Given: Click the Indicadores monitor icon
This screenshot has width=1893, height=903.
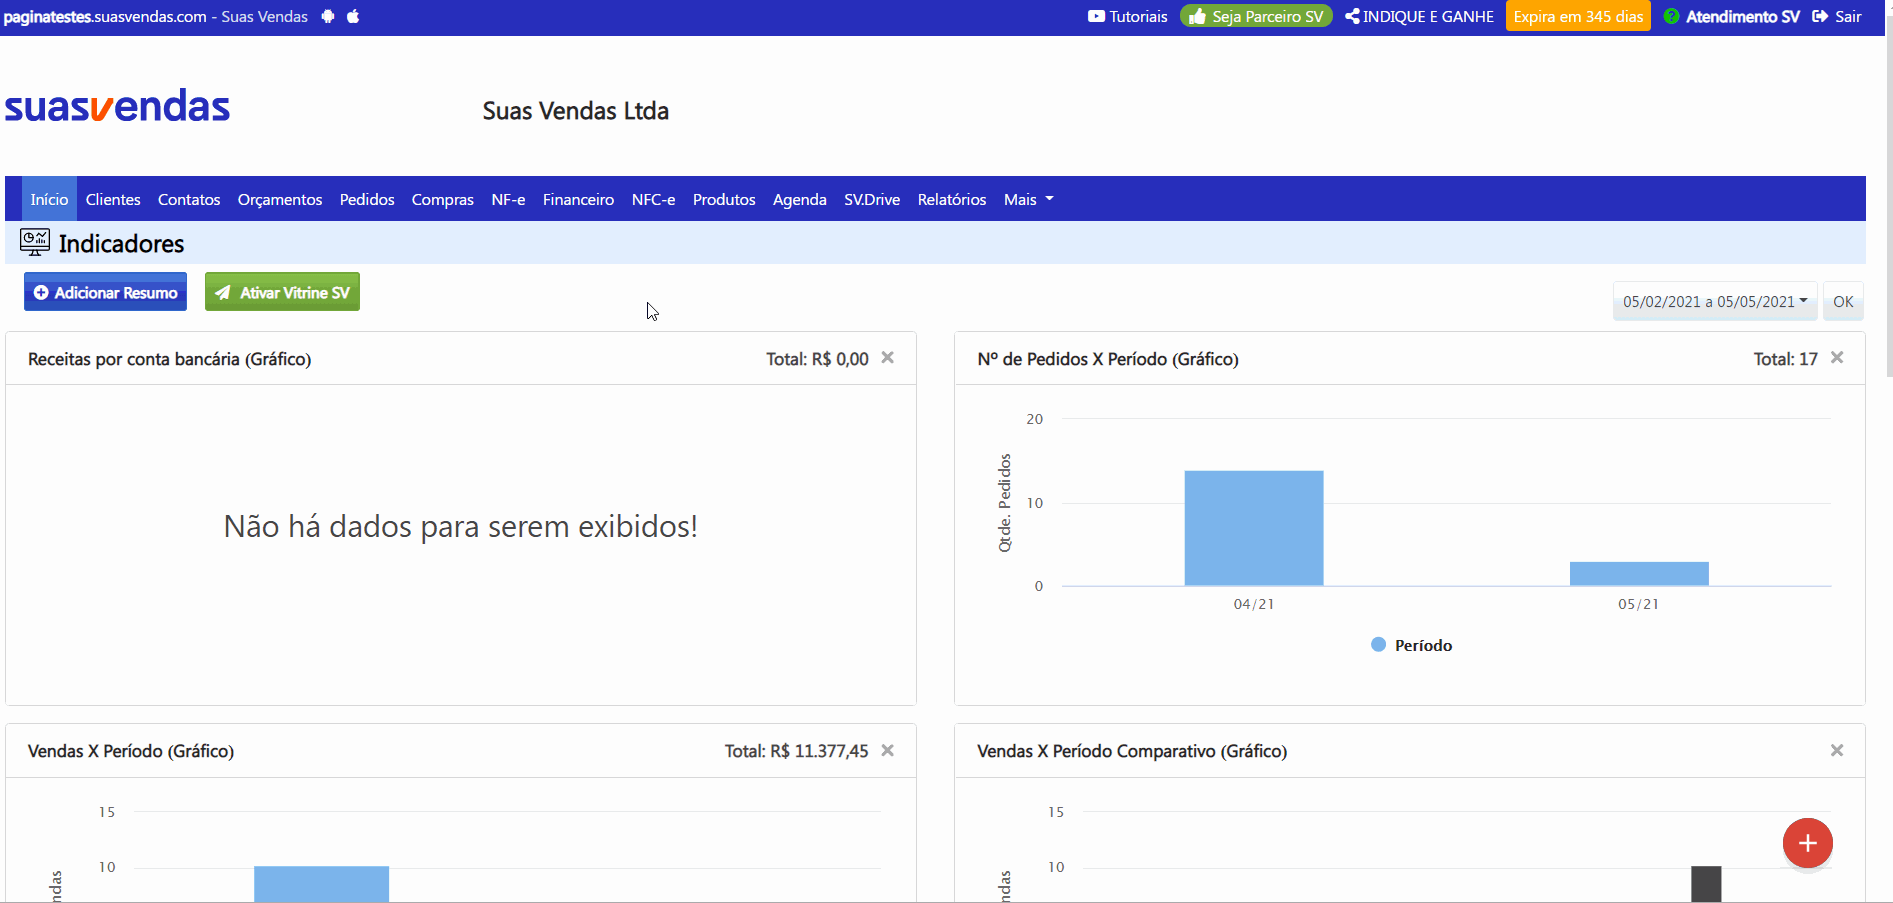Looking at the screenshot, I should 35,242.
